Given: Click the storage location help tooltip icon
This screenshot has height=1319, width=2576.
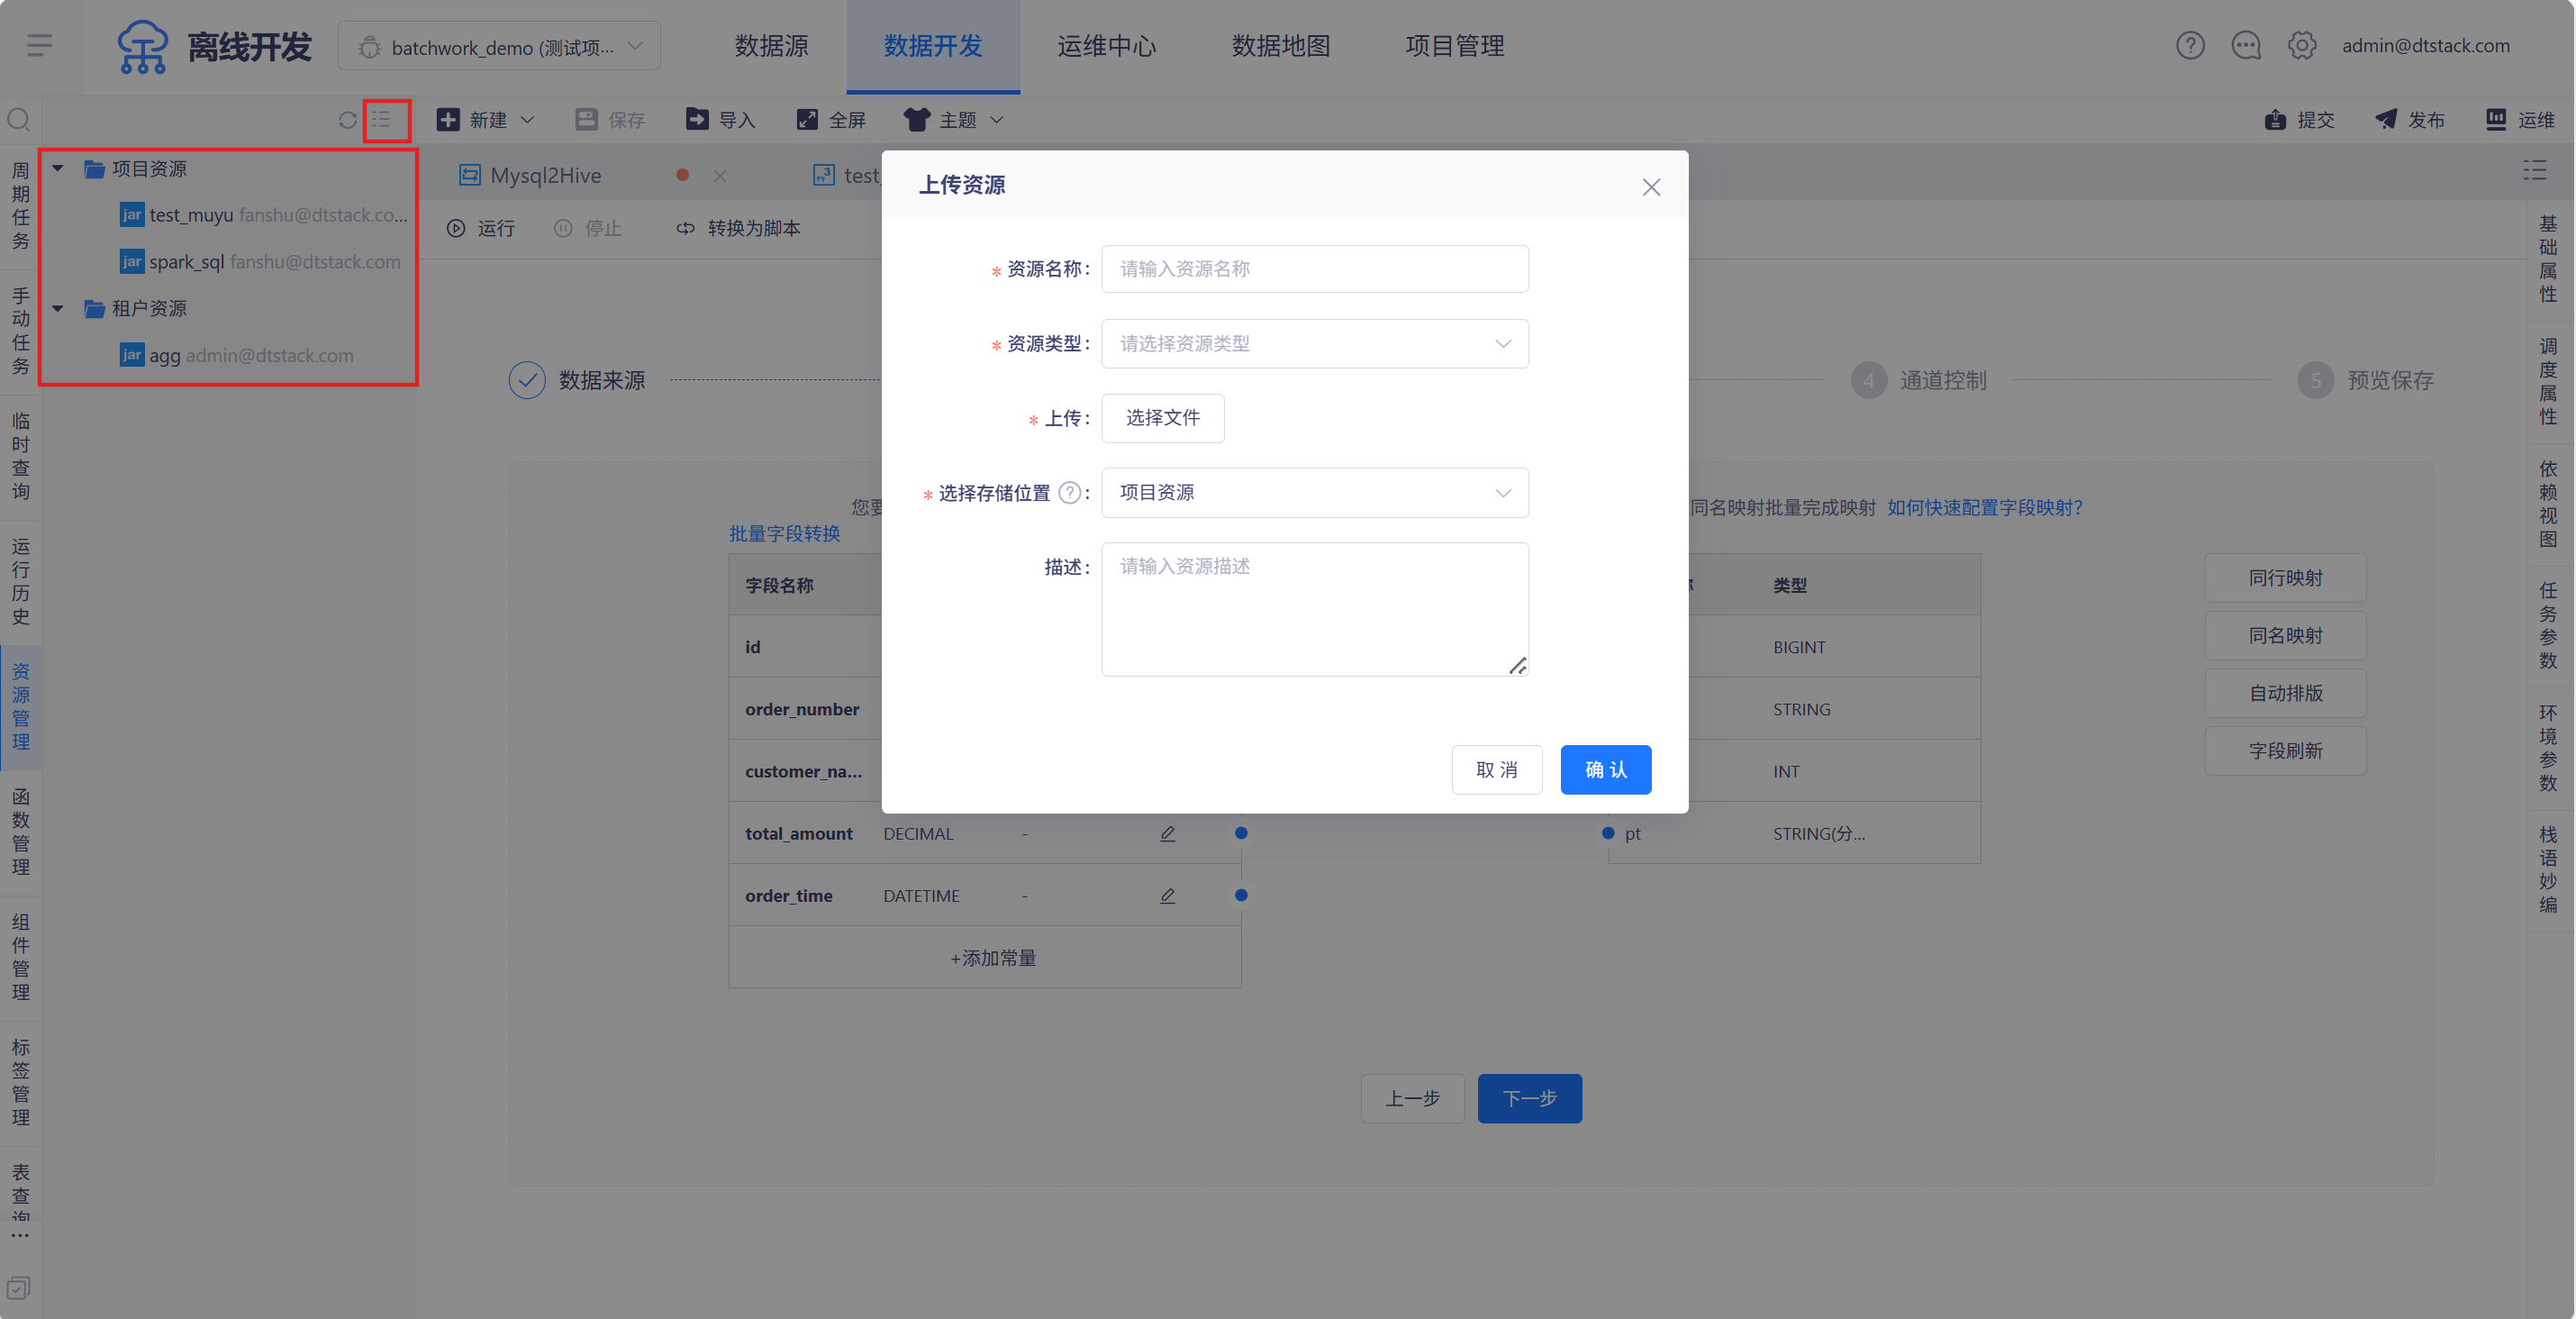Looking at the screenshot, I should (x=1070, y=493).
